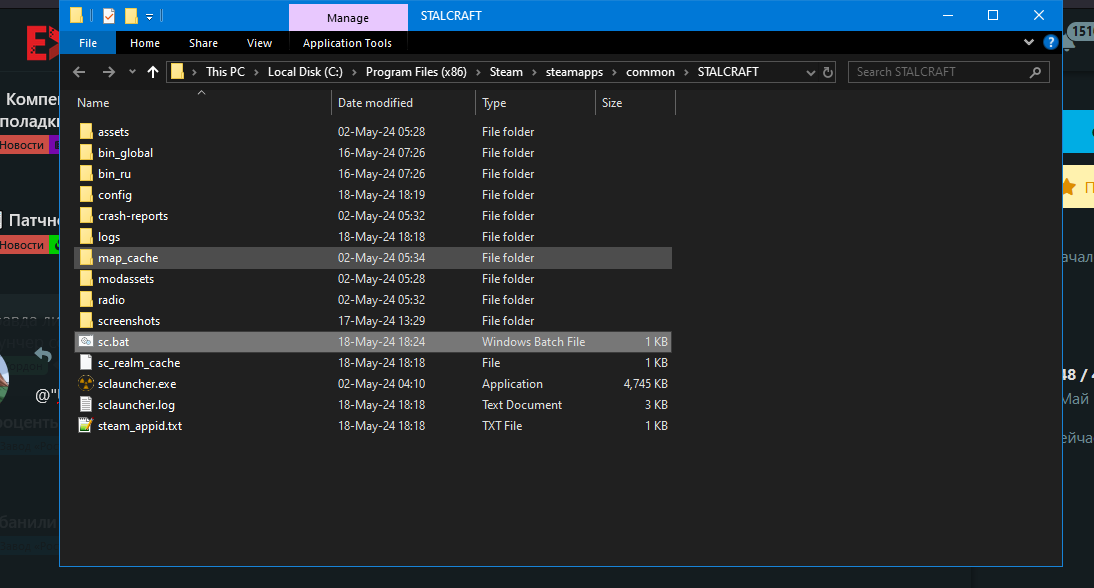Click Windows Batch File type text
Viewport: 1094px width, 588px height.
533,342
